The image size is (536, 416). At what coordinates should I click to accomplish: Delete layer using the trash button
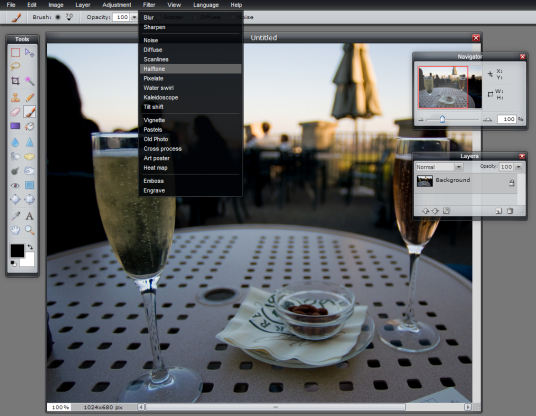(x=510, y=211)
